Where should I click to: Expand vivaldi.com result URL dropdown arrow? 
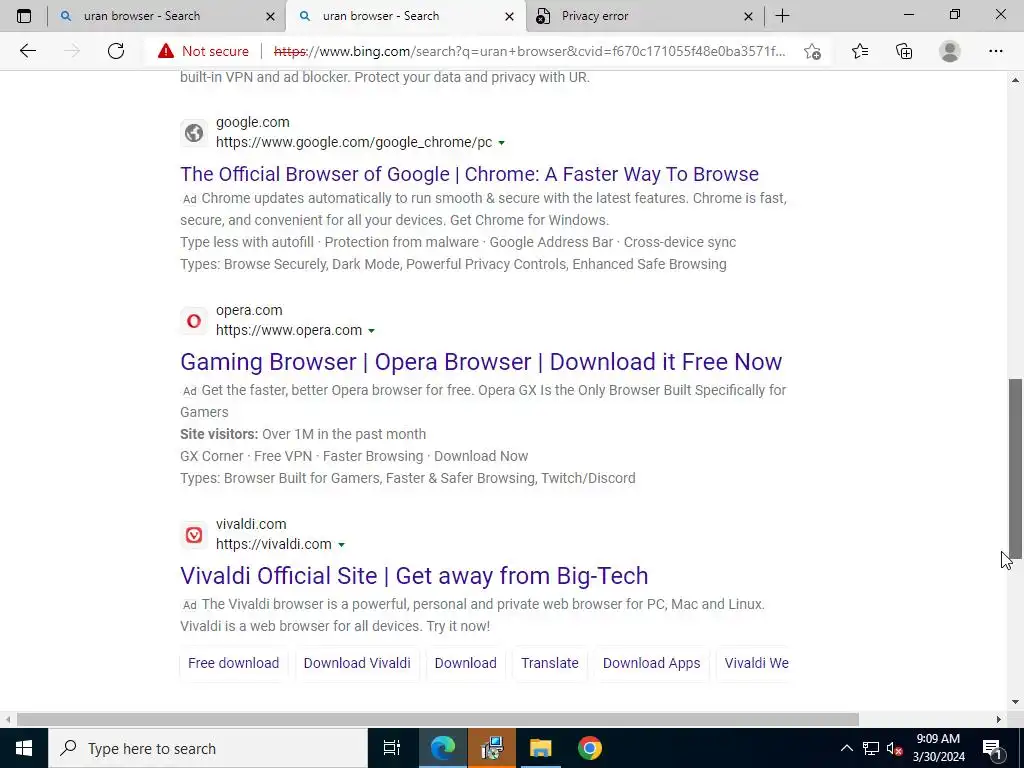click(341, 545)
